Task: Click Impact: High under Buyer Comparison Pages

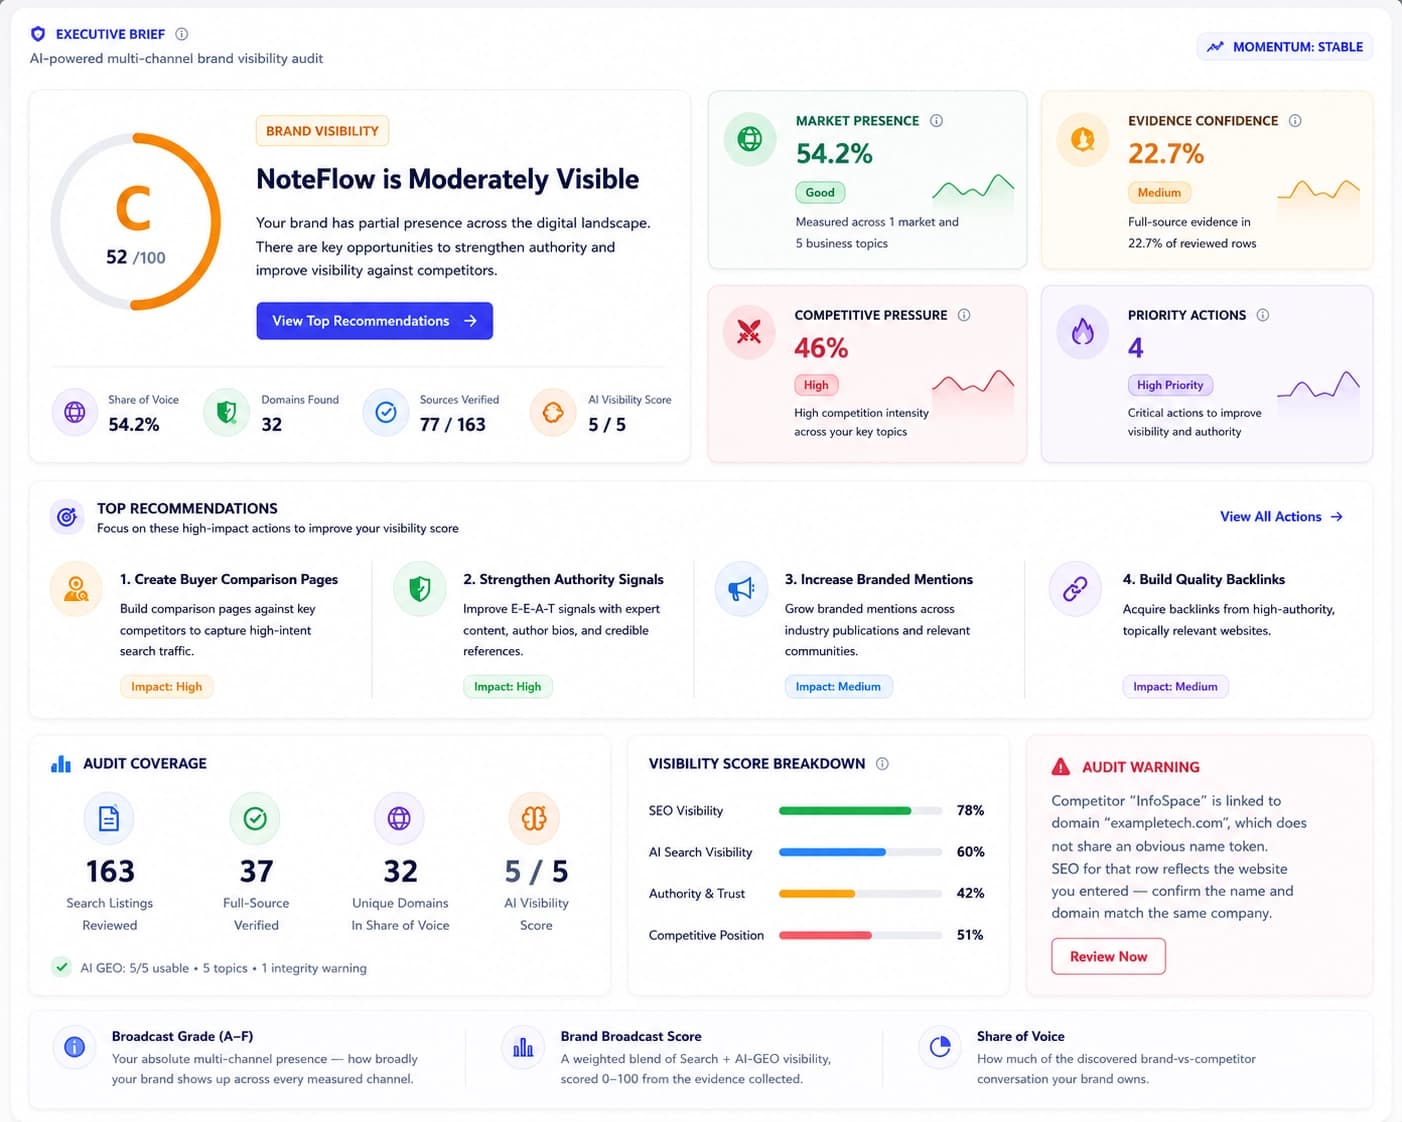Action: coord(166,687)
